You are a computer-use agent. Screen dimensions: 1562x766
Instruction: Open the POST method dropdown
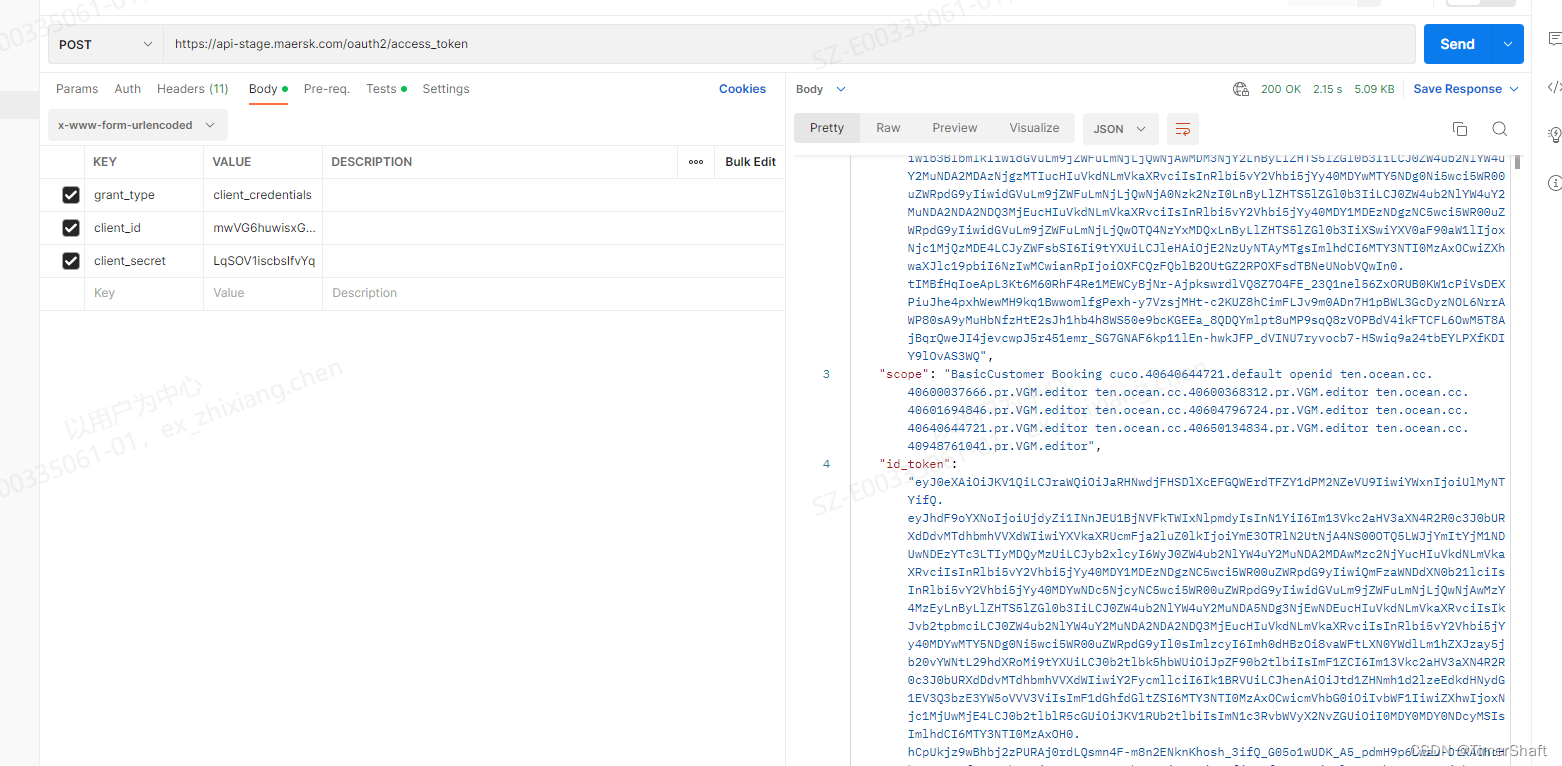[x=105, y=44]
